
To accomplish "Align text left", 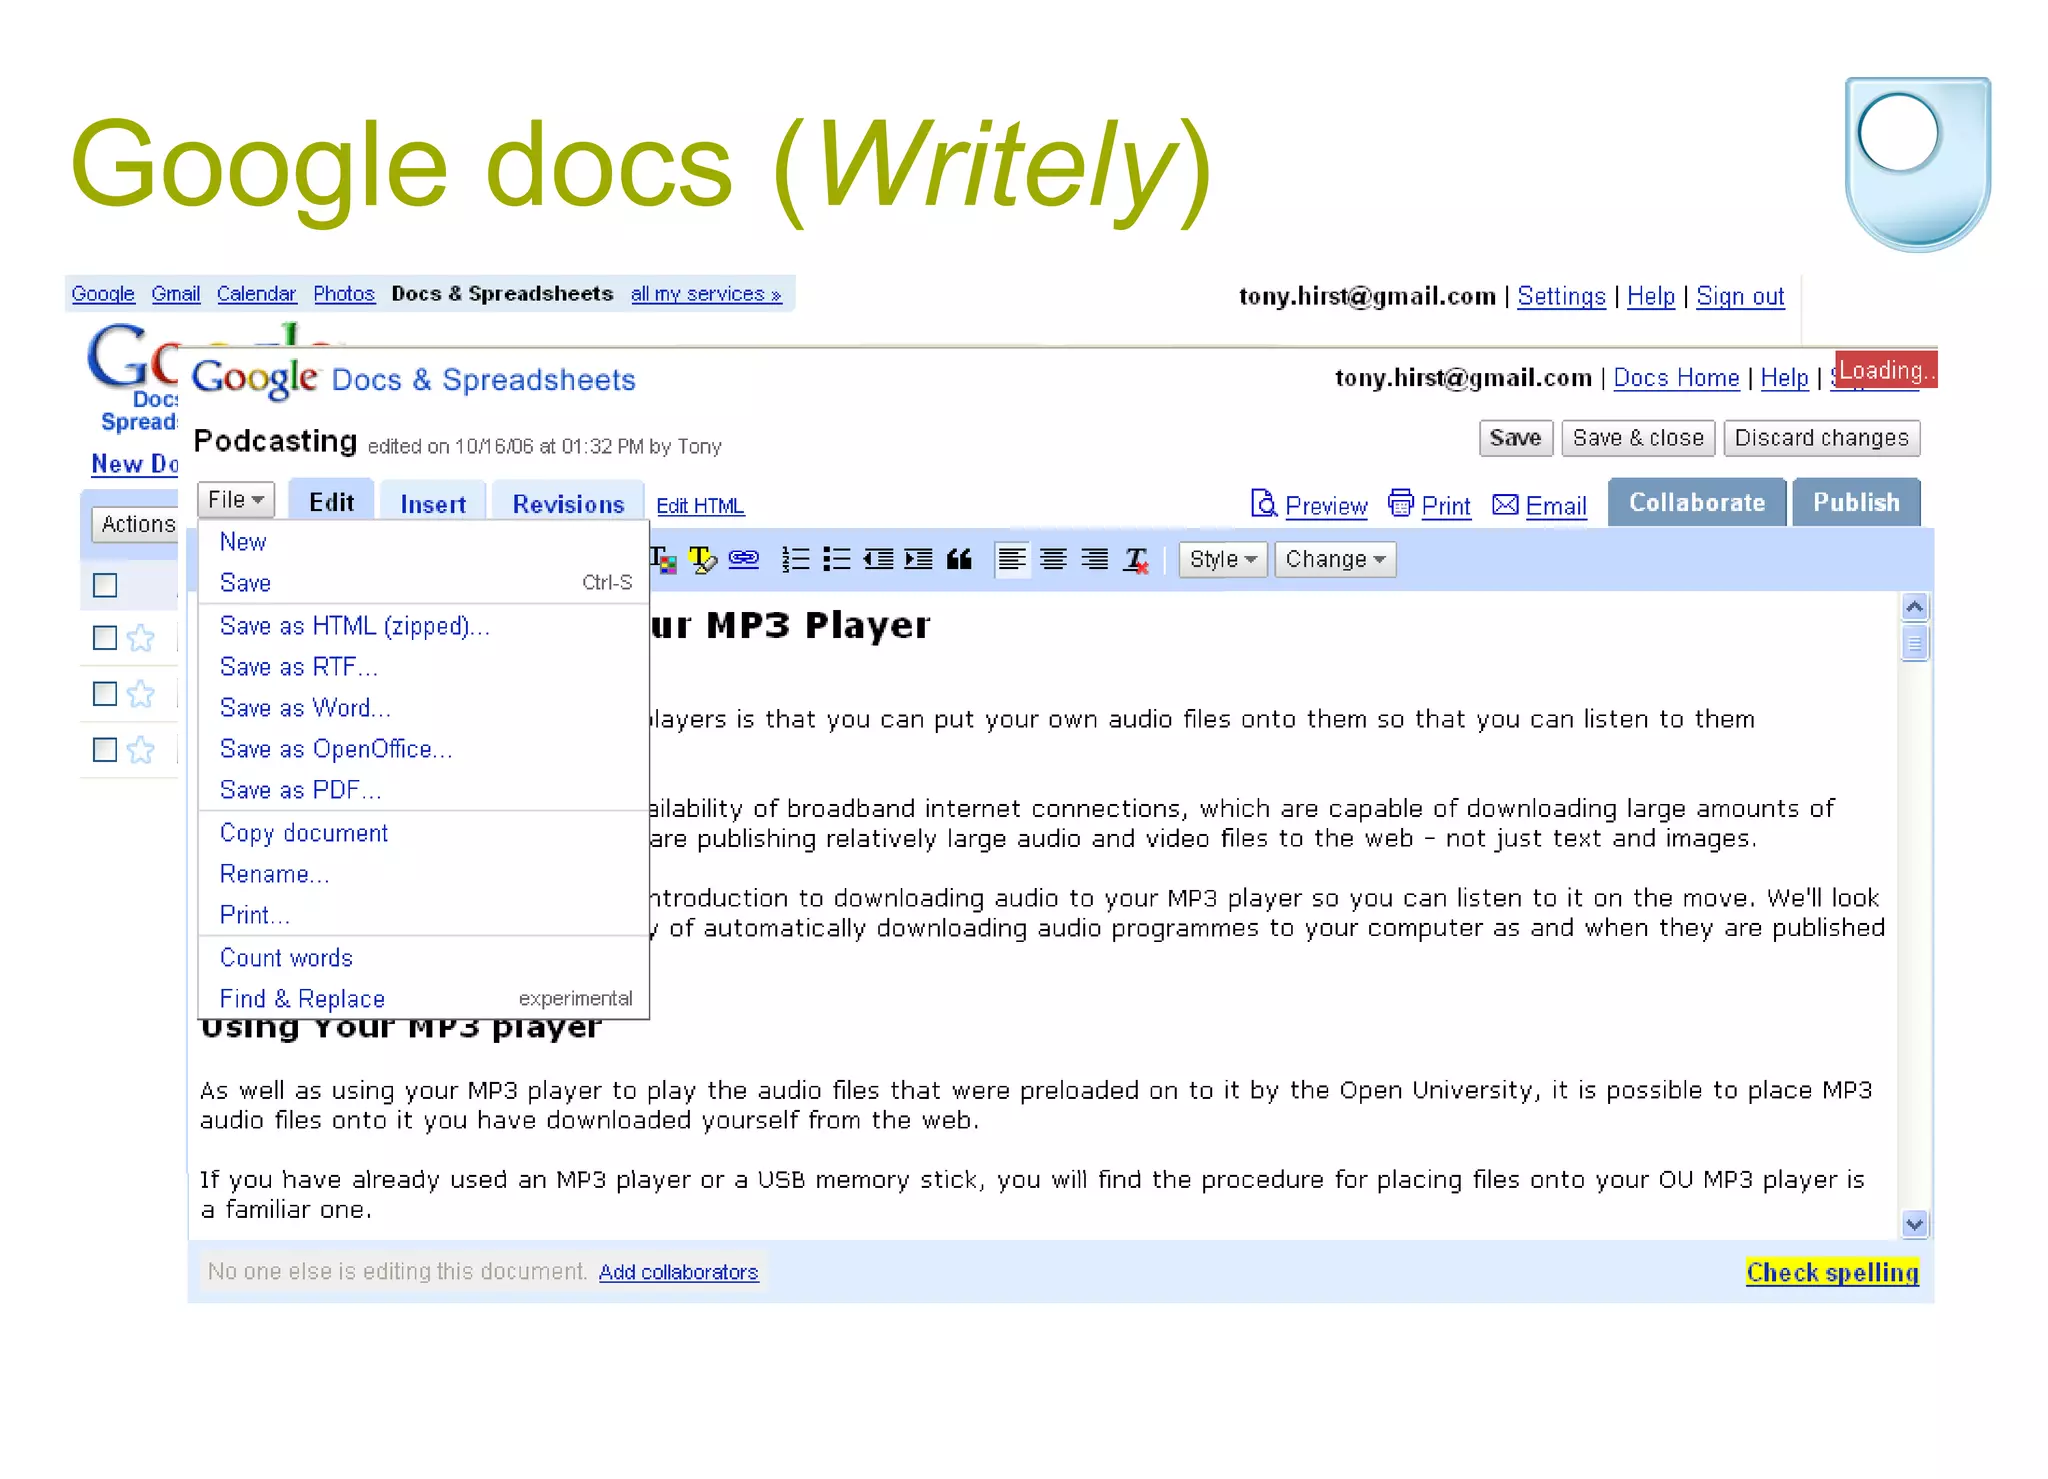I will click(1012, 560).
